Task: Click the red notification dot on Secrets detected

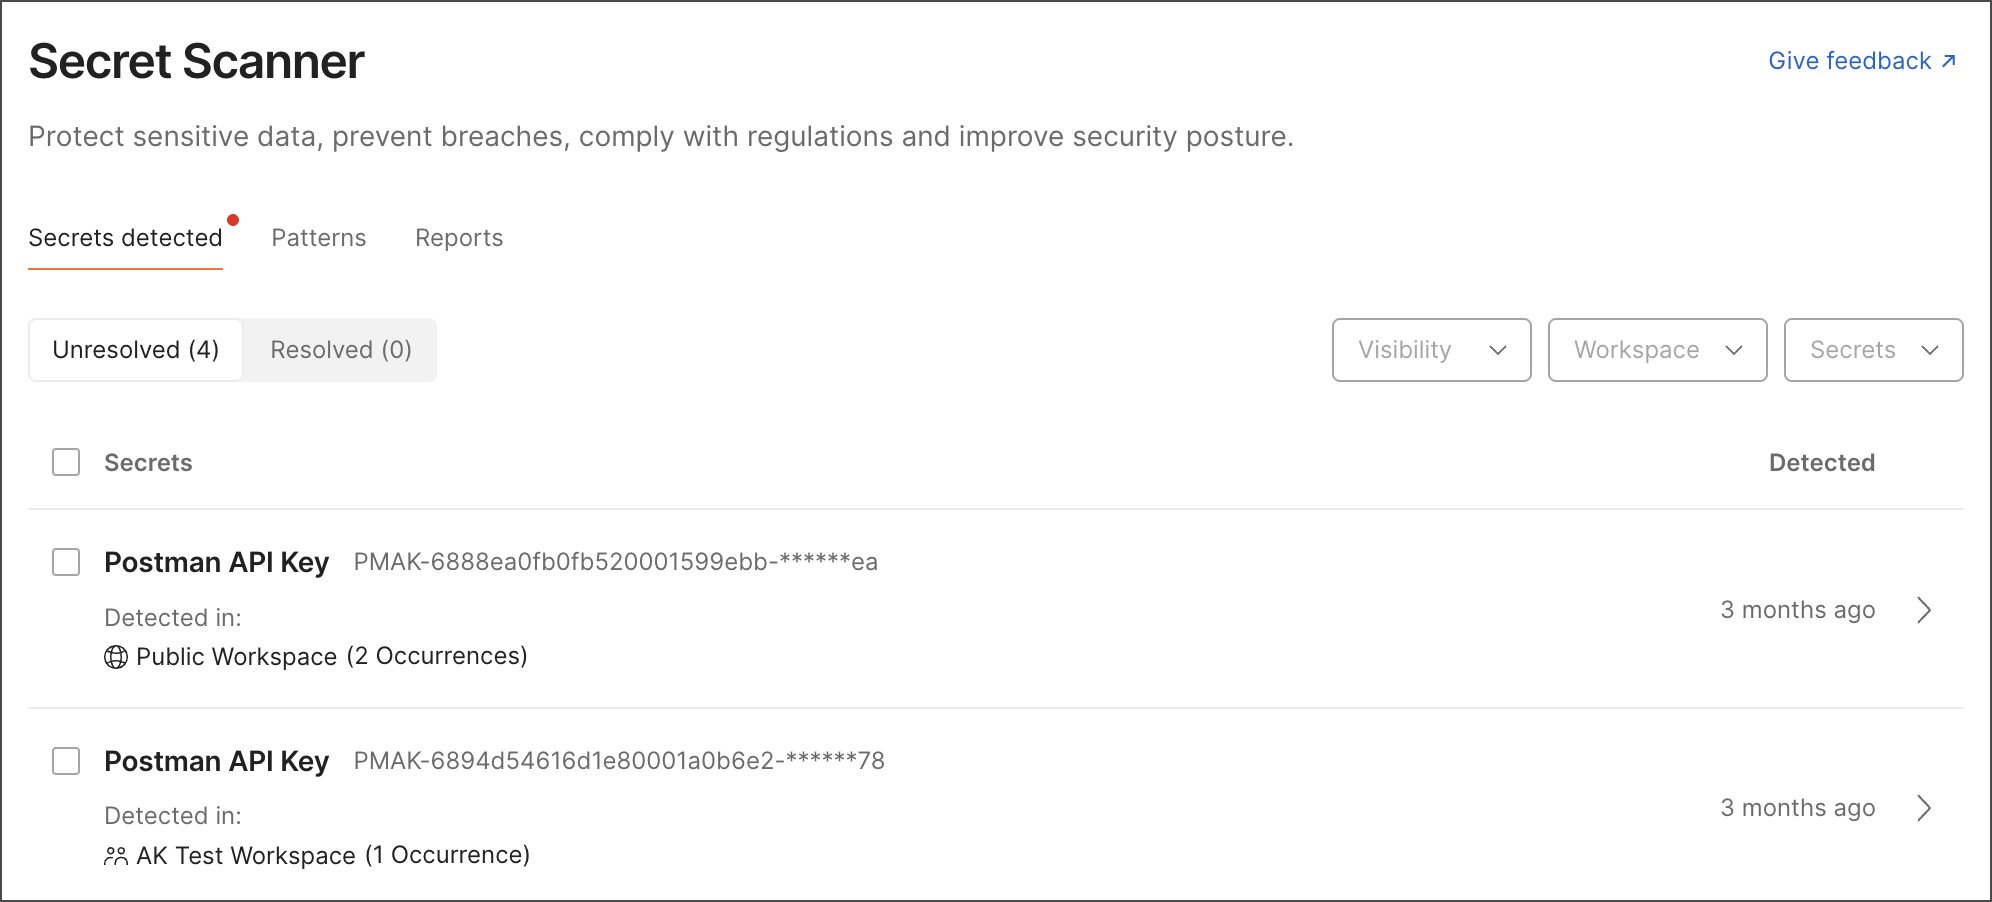Action: coord(233,220)
